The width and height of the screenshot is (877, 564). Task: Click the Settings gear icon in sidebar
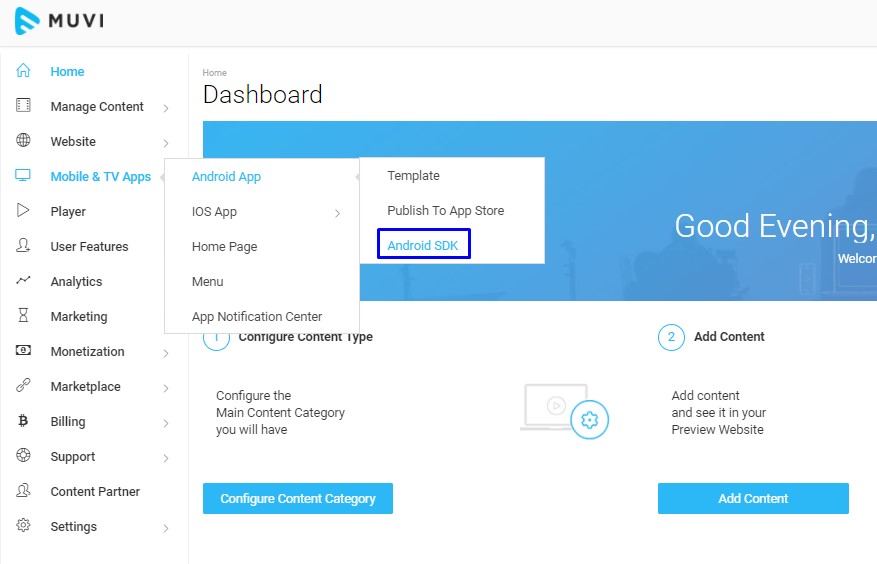[x=23, y=525]
